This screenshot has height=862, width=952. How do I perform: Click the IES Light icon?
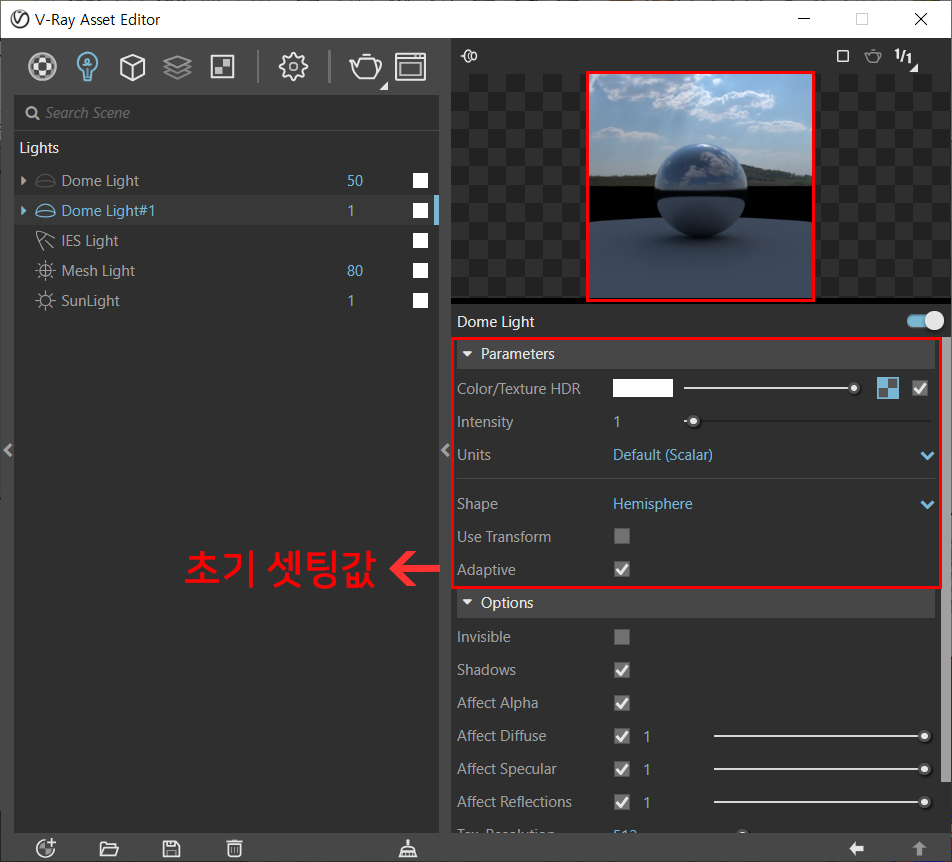pos(45,240)
